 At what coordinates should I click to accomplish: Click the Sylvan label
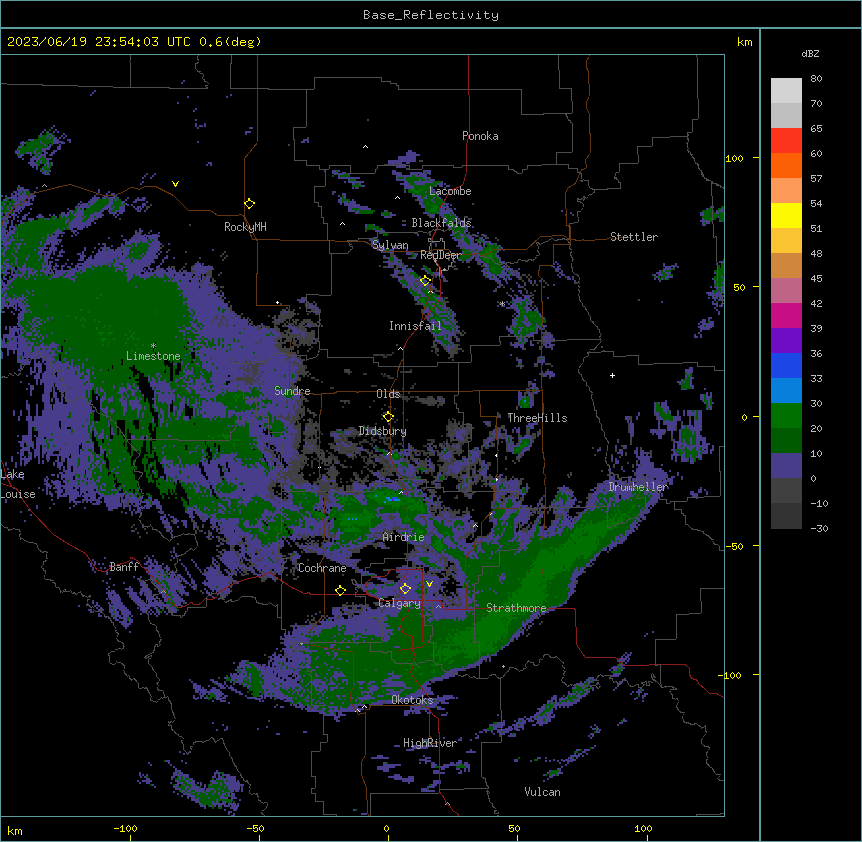coord(390,245)
